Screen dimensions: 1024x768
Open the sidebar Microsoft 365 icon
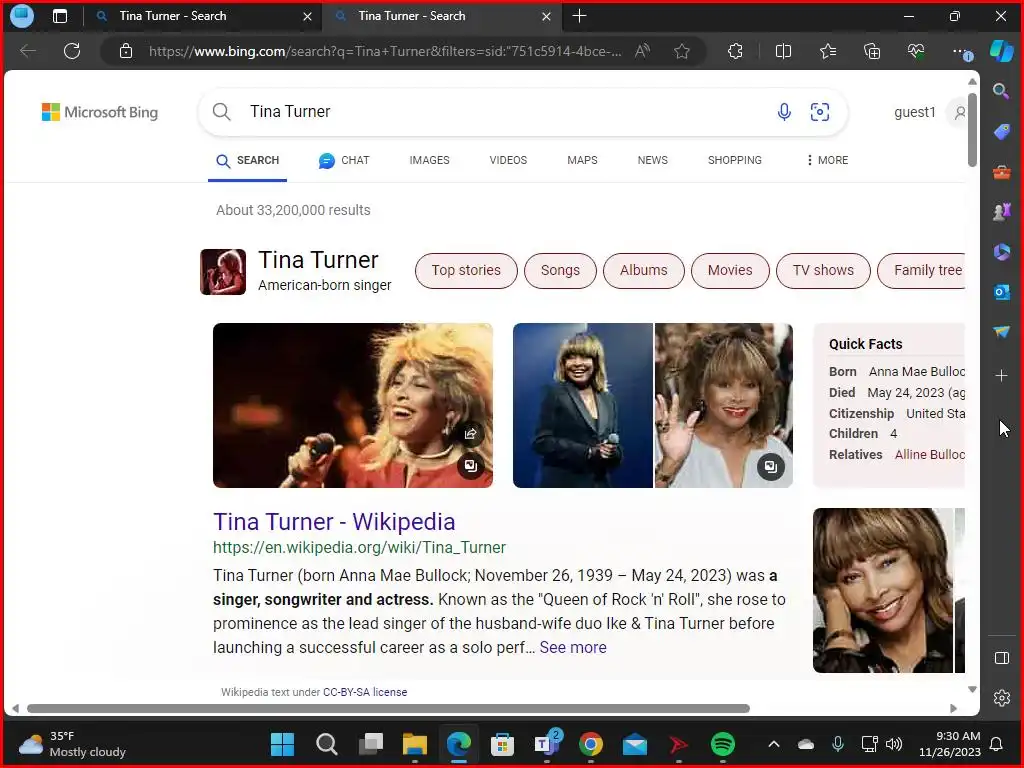pos(1001,252)
